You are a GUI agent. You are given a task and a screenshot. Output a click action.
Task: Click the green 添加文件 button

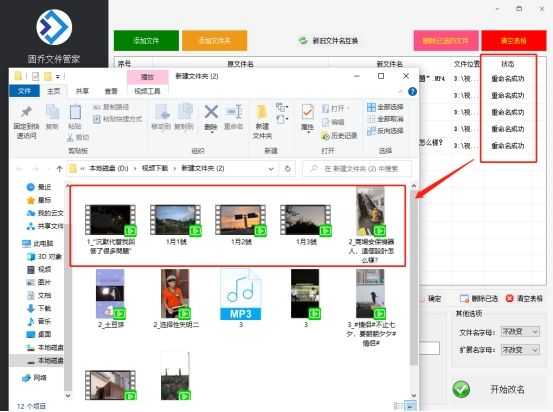(146, 41)
